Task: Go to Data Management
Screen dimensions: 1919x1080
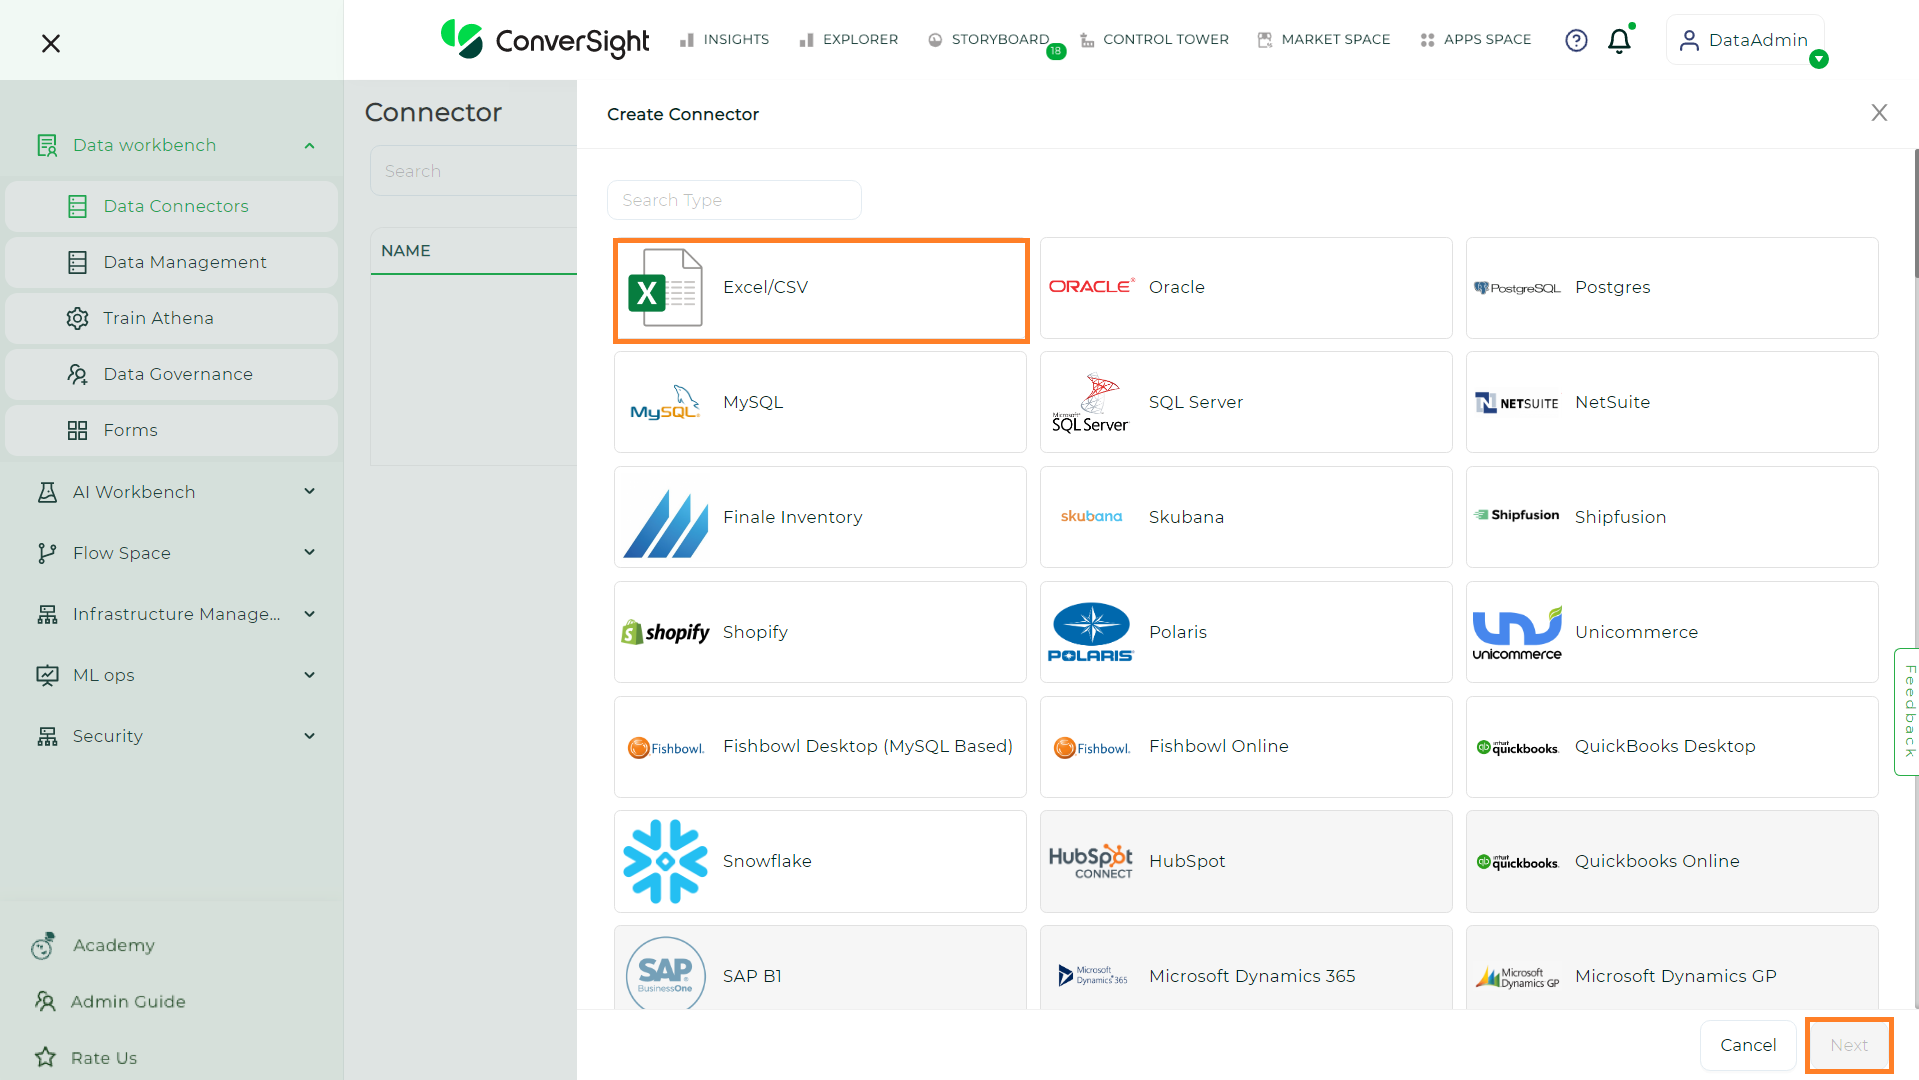Action: [x=172, y=262]
